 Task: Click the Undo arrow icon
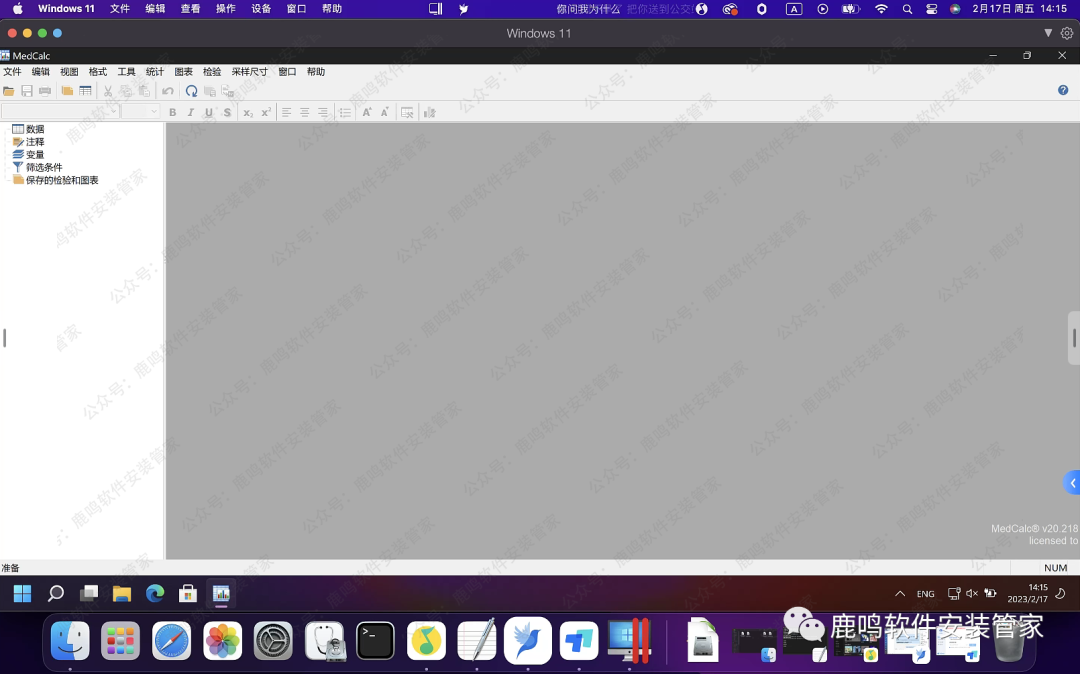167,91
